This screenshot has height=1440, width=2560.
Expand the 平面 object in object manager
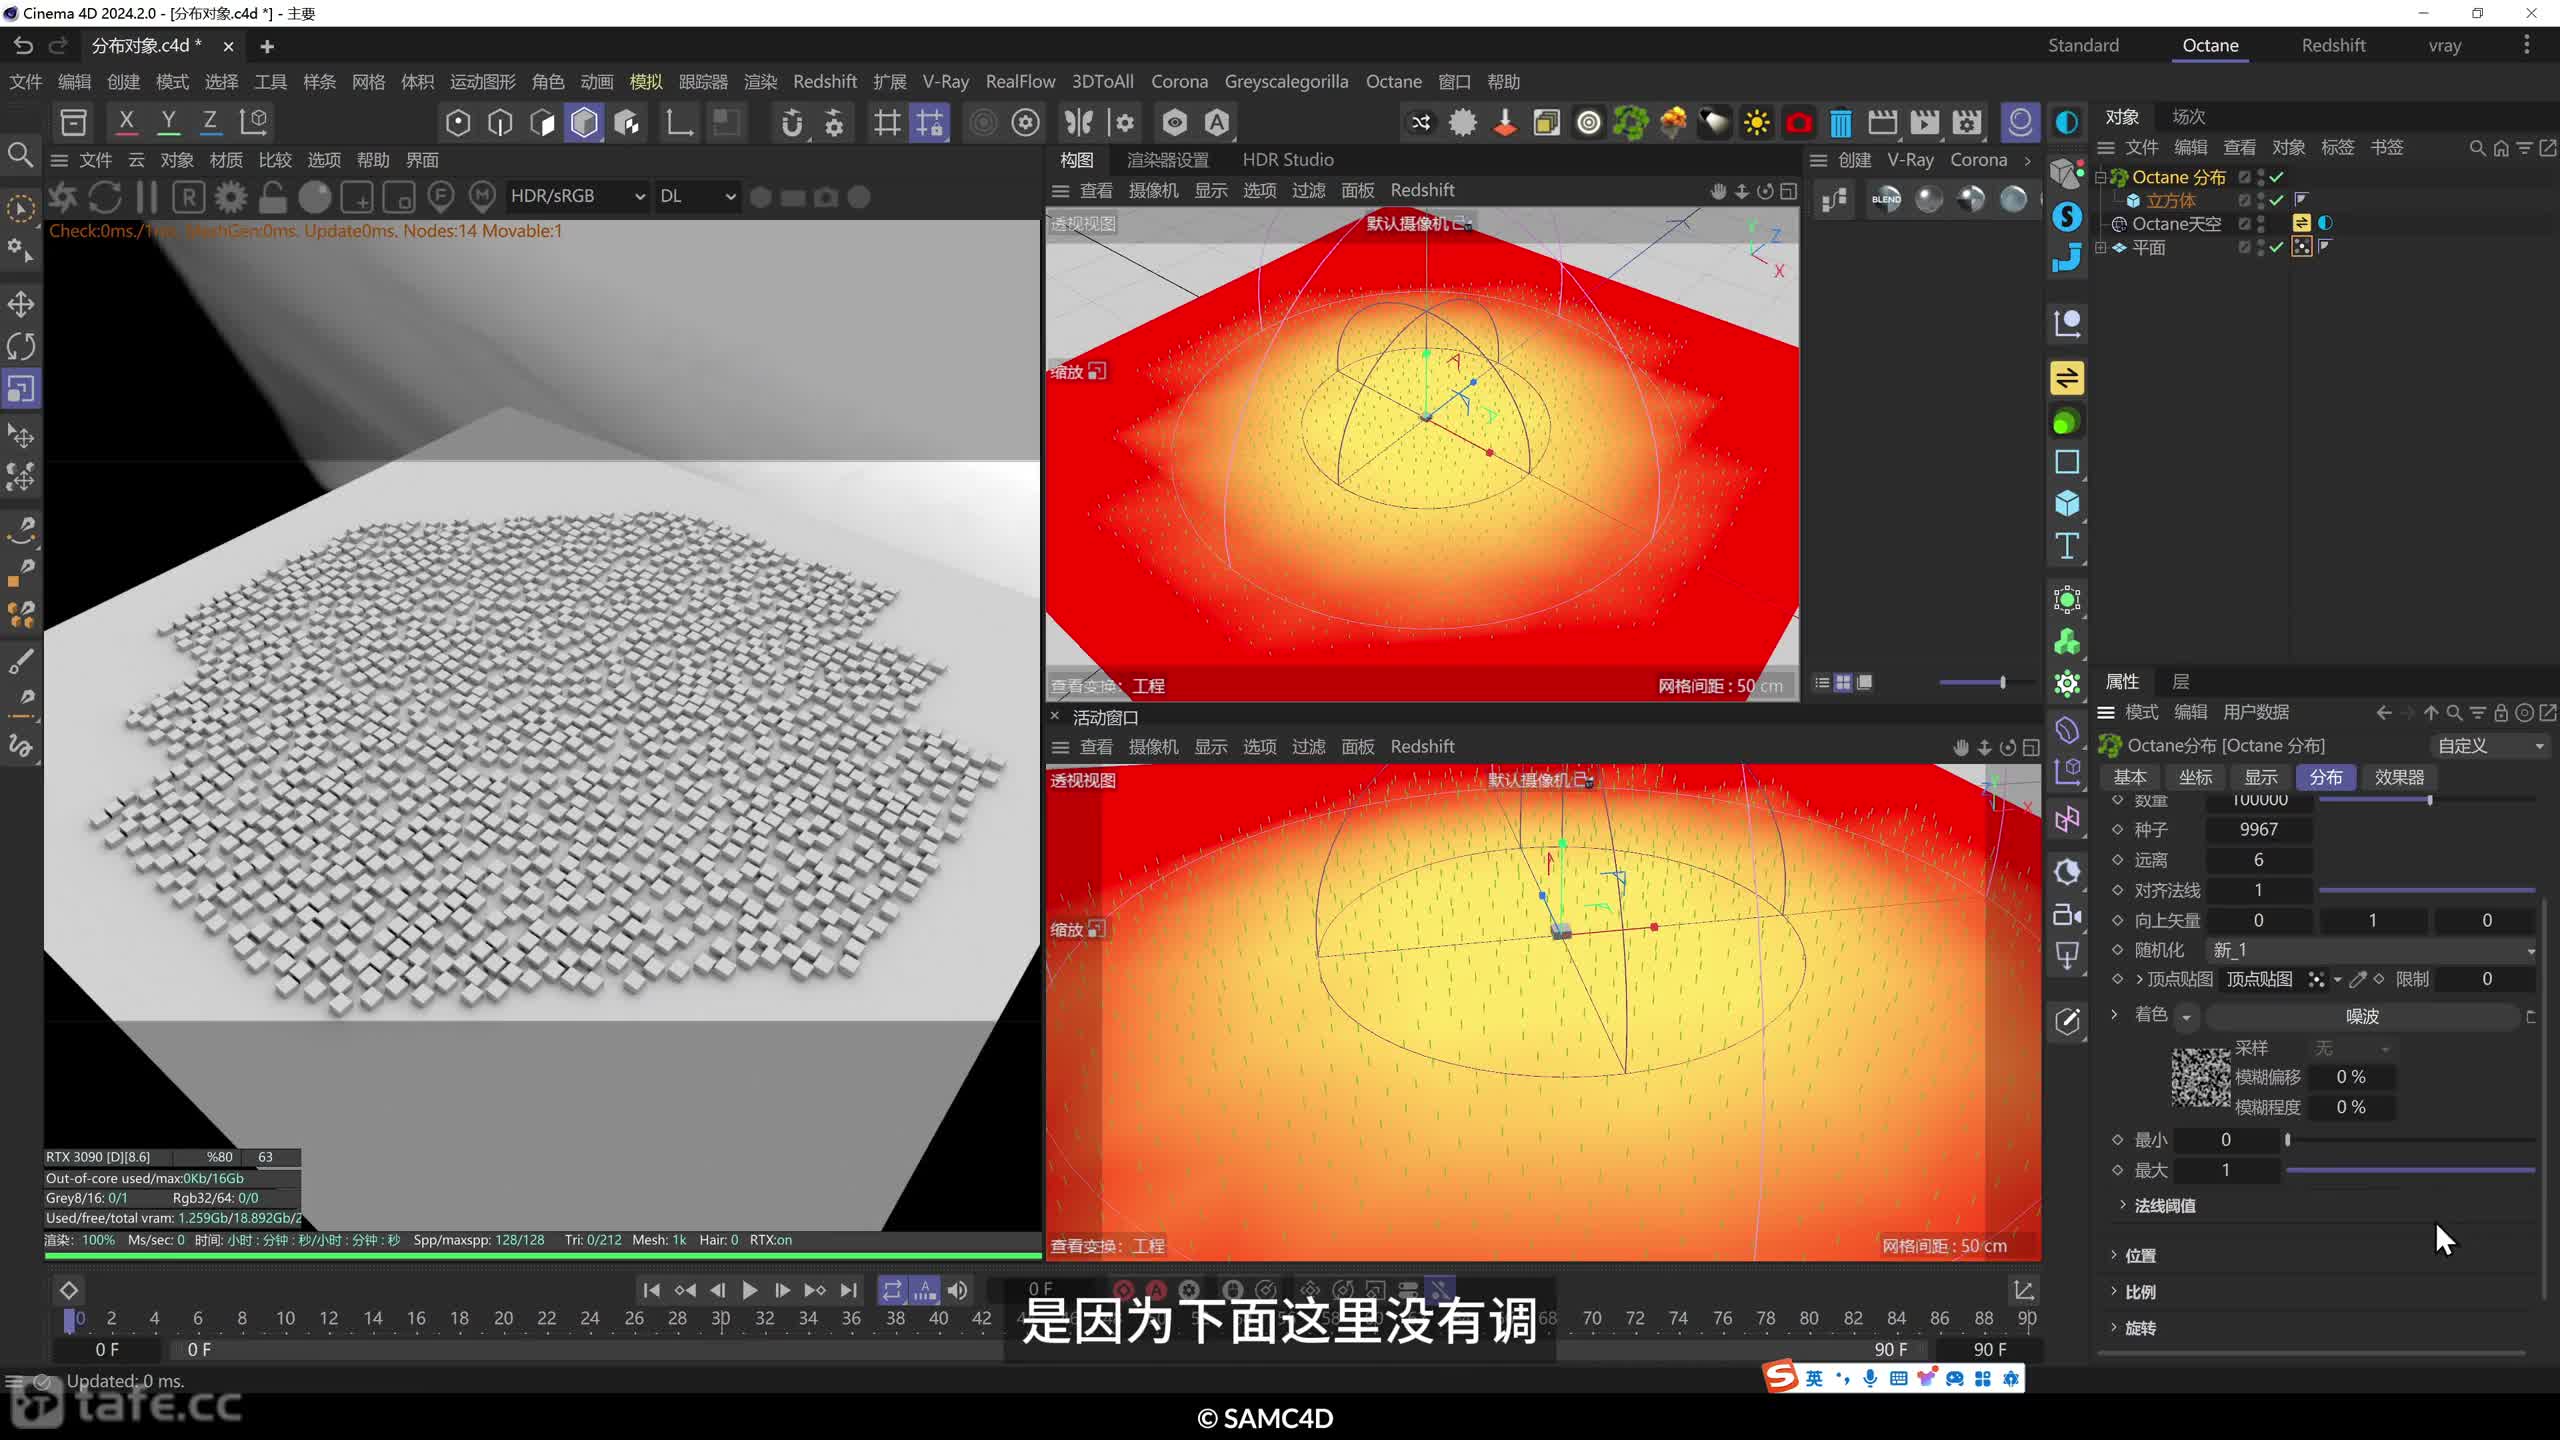point(2101,247)
